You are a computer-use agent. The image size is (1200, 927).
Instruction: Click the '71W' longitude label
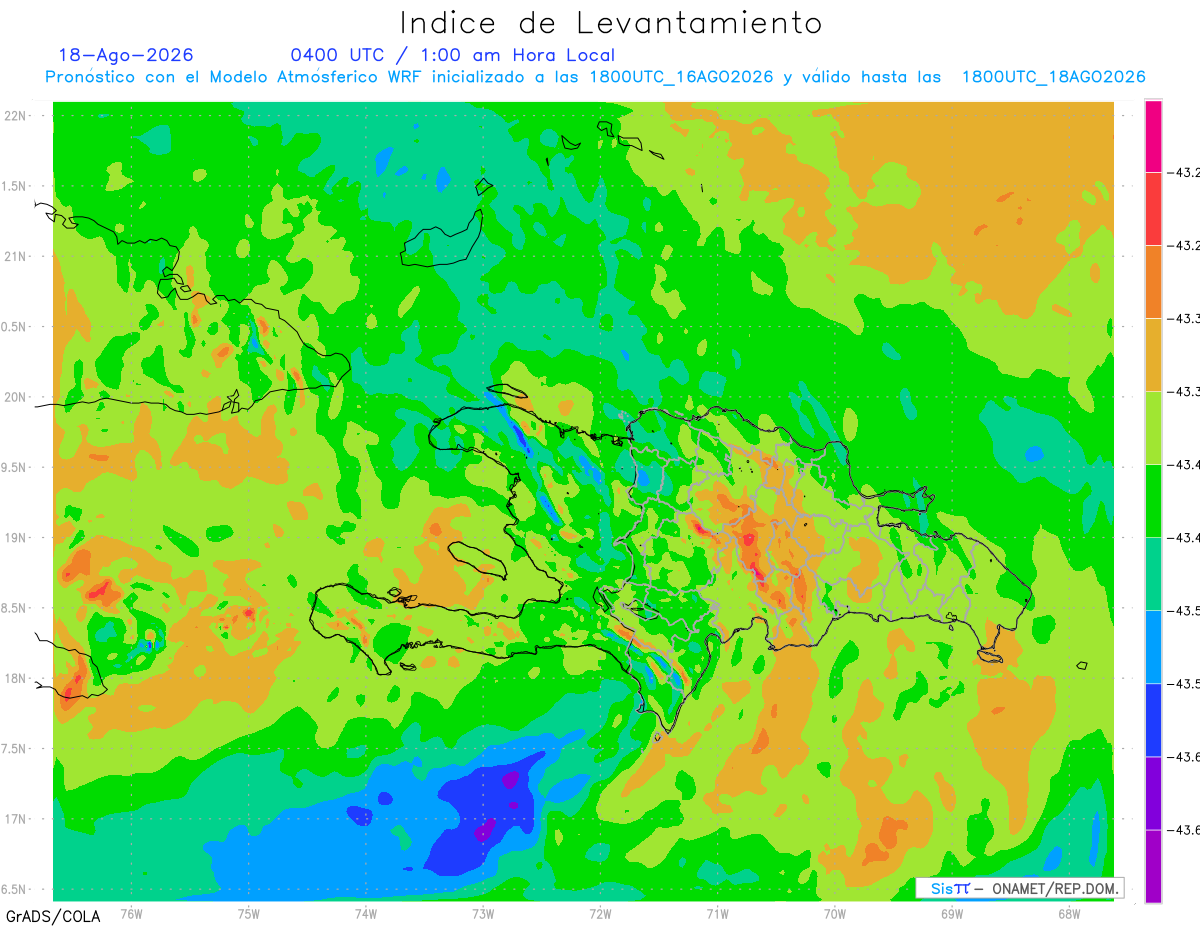coord(717,913)
